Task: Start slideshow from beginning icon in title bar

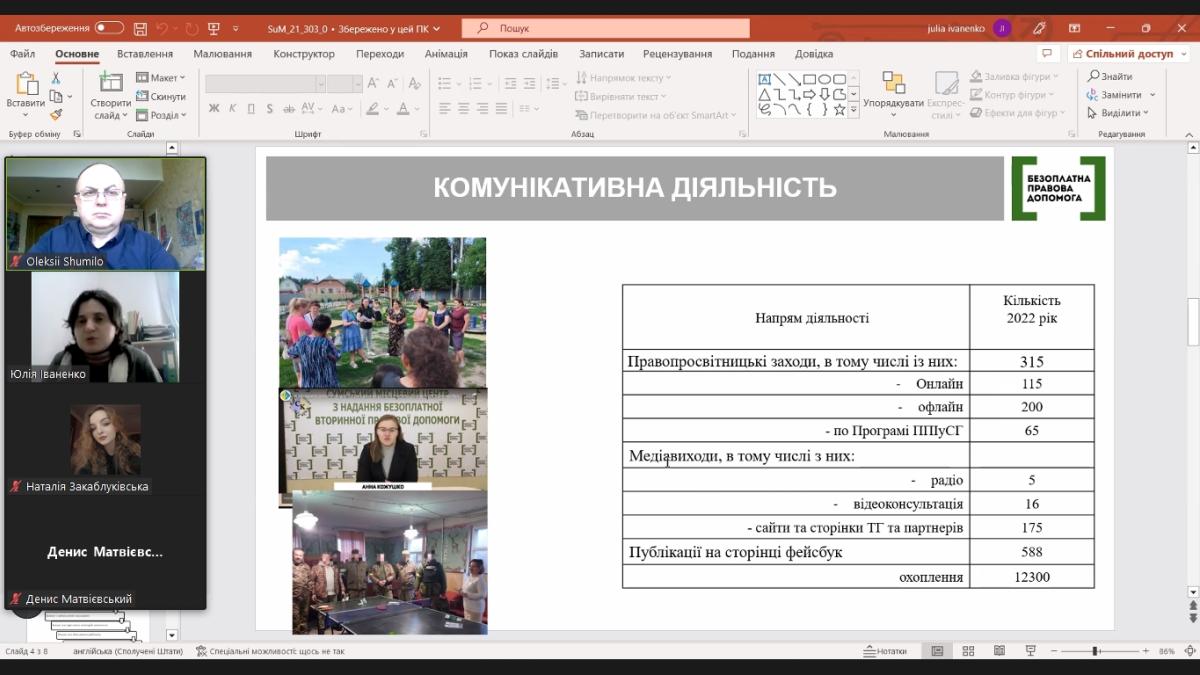Action: pos(213,28)
